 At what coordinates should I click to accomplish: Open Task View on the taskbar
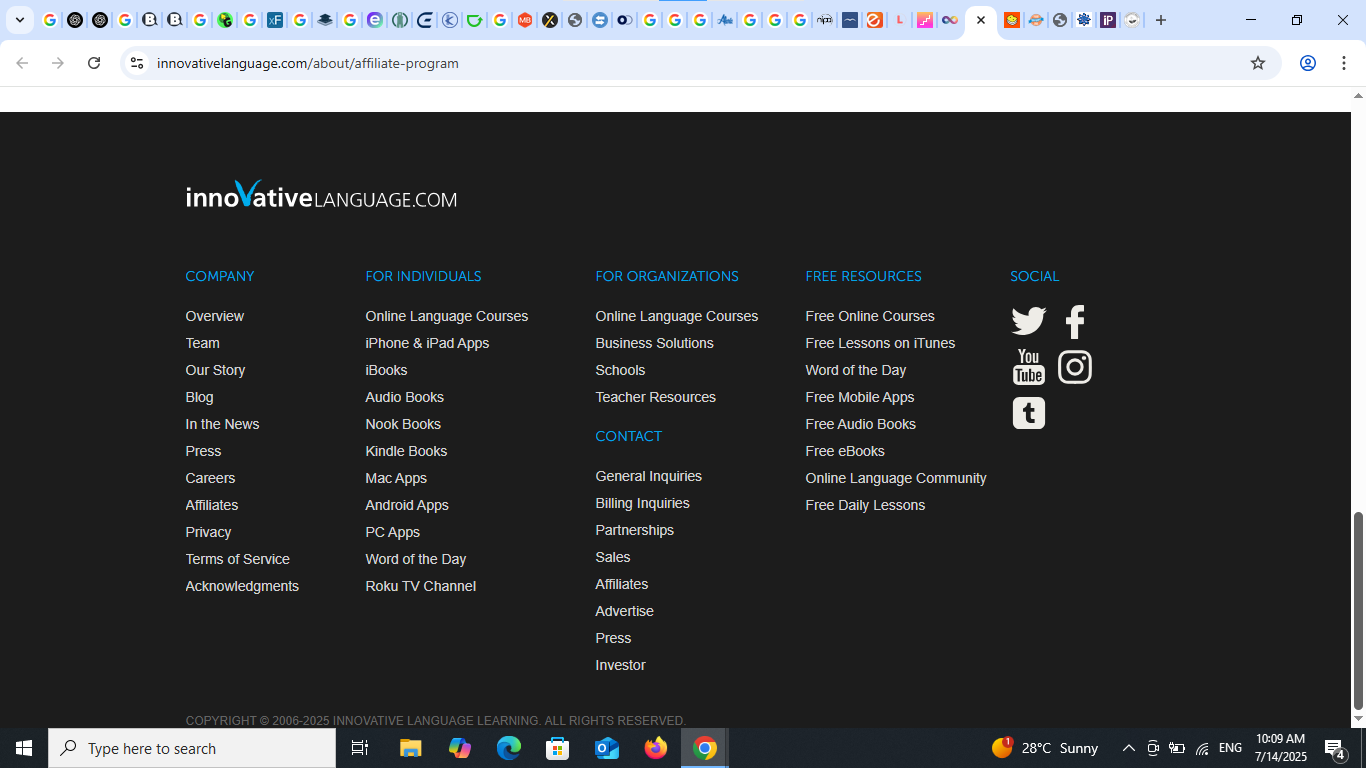point(360,748)
